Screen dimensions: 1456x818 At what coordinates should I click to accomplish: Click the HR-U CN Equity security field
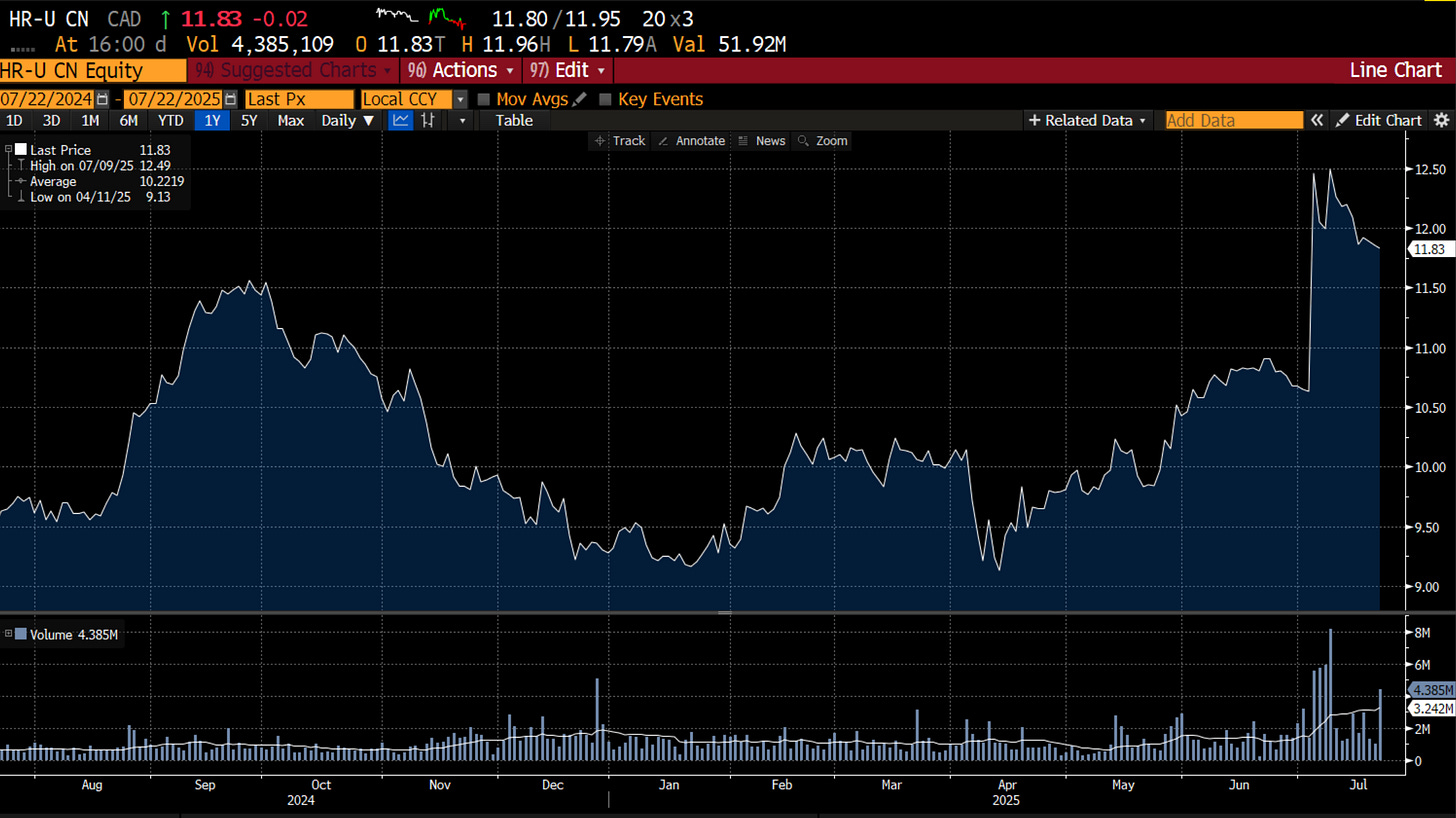coord(94,70)
